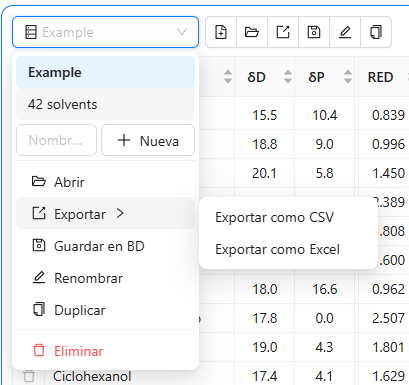Image resolution: width=409 pixels, height=385 pixels.
Task: Choose Eliminar from the menu
Action: [105, 351]
